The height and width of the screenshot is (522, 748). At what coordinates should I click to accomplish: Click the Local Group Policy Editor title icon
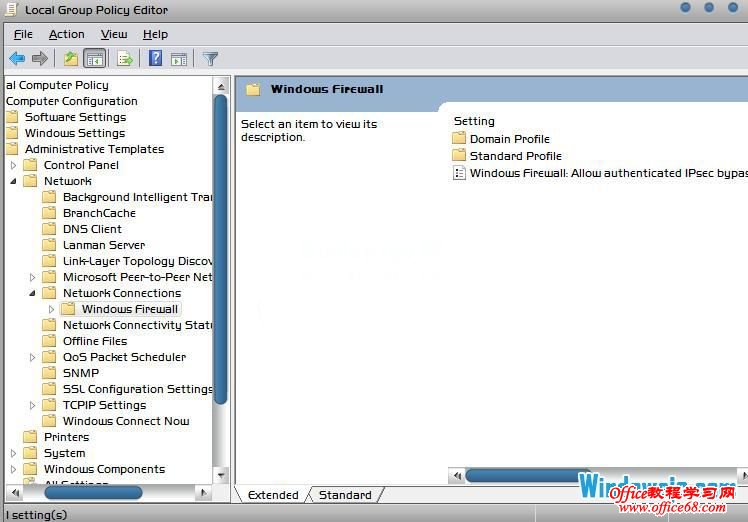[10, 10]
